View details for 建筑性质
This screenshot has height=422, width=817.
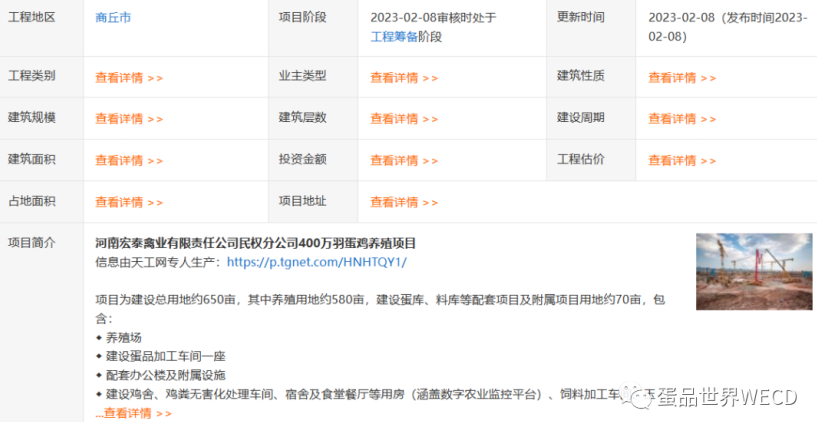point(681,77)
